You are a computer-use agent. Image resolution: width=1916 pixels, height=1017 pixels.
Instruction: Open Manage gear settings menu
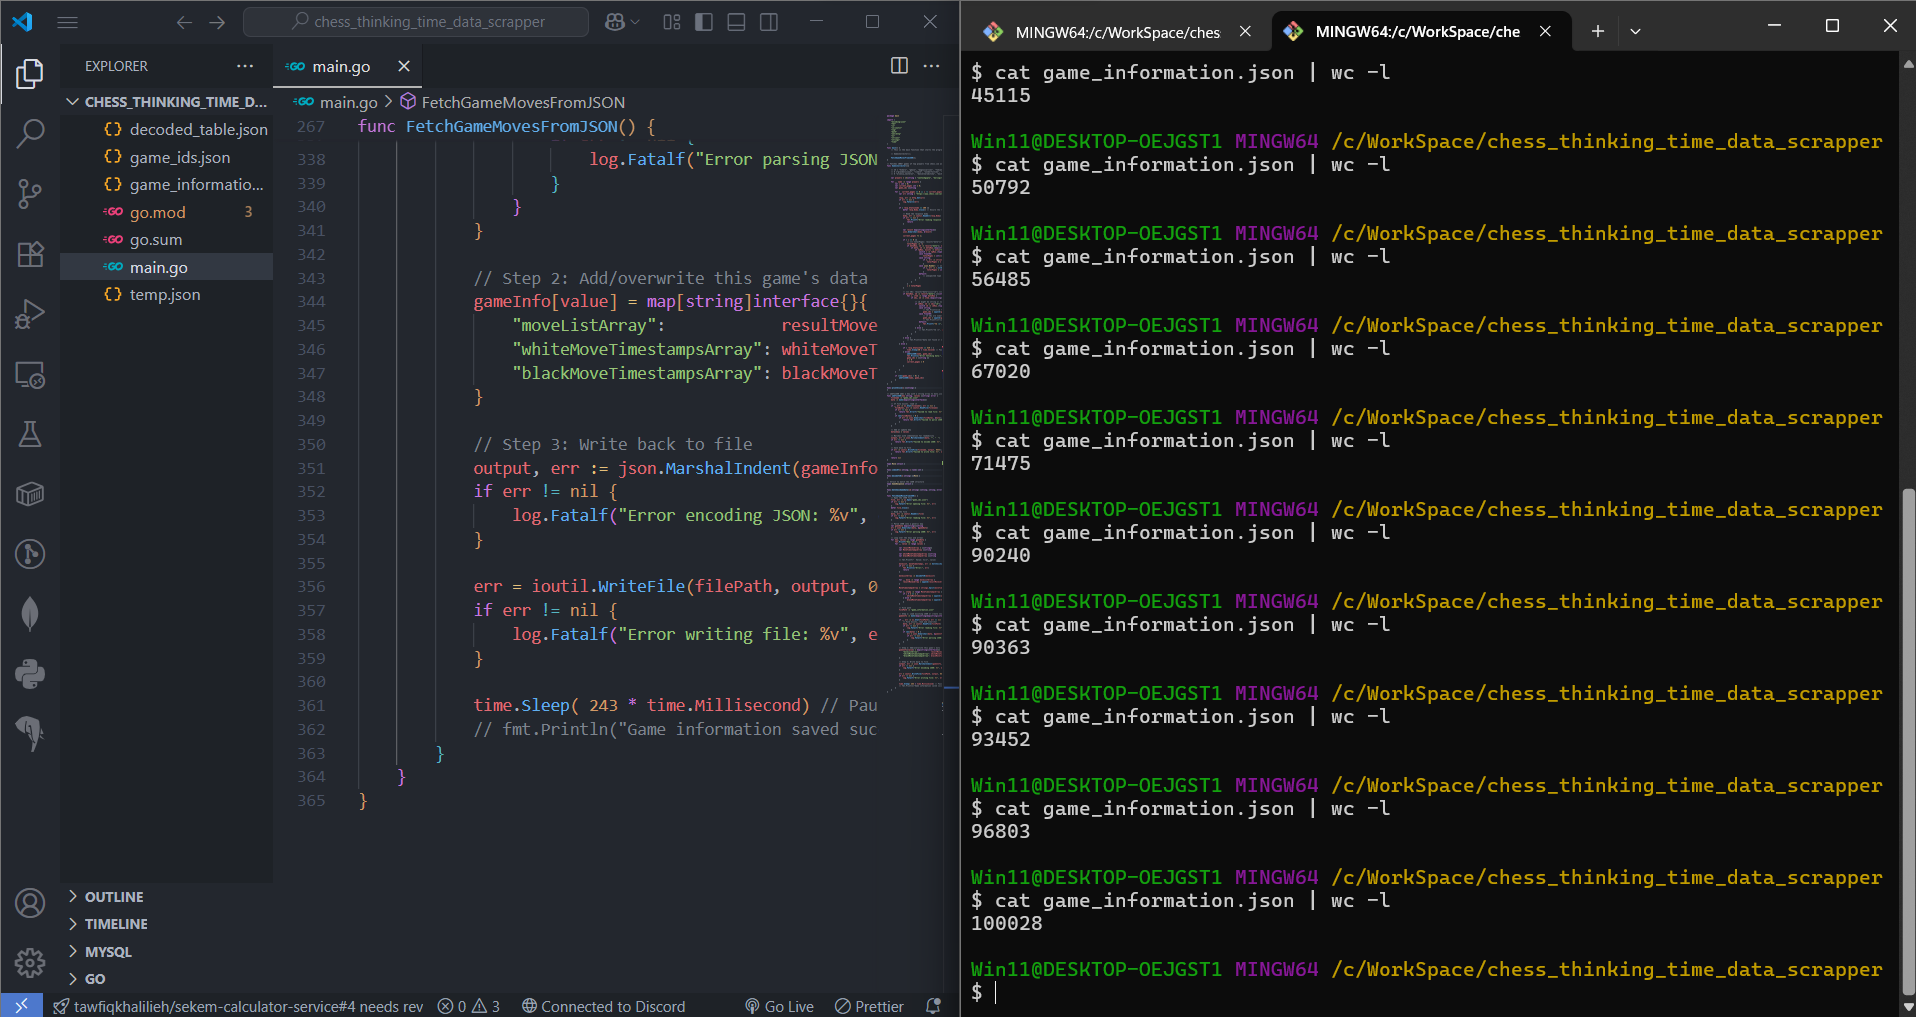[30, 963]
